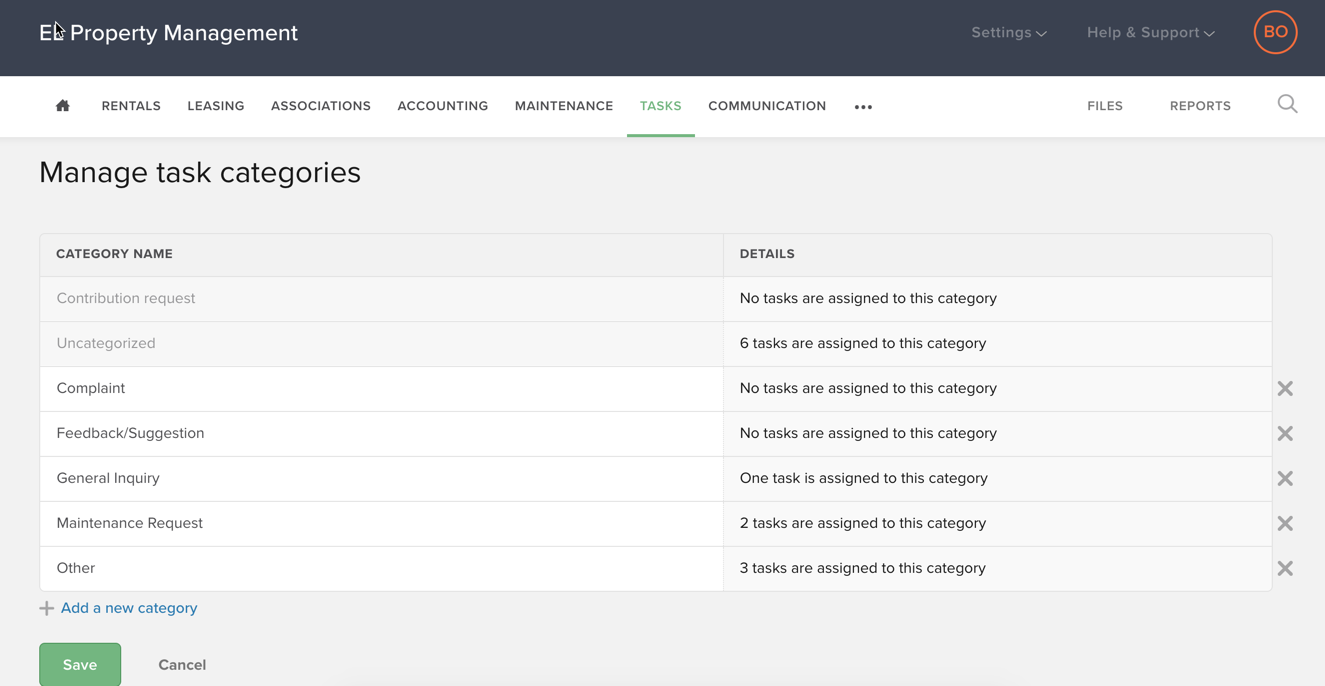
Task: Open the search magnifier icon
Action: (1287, 104)
